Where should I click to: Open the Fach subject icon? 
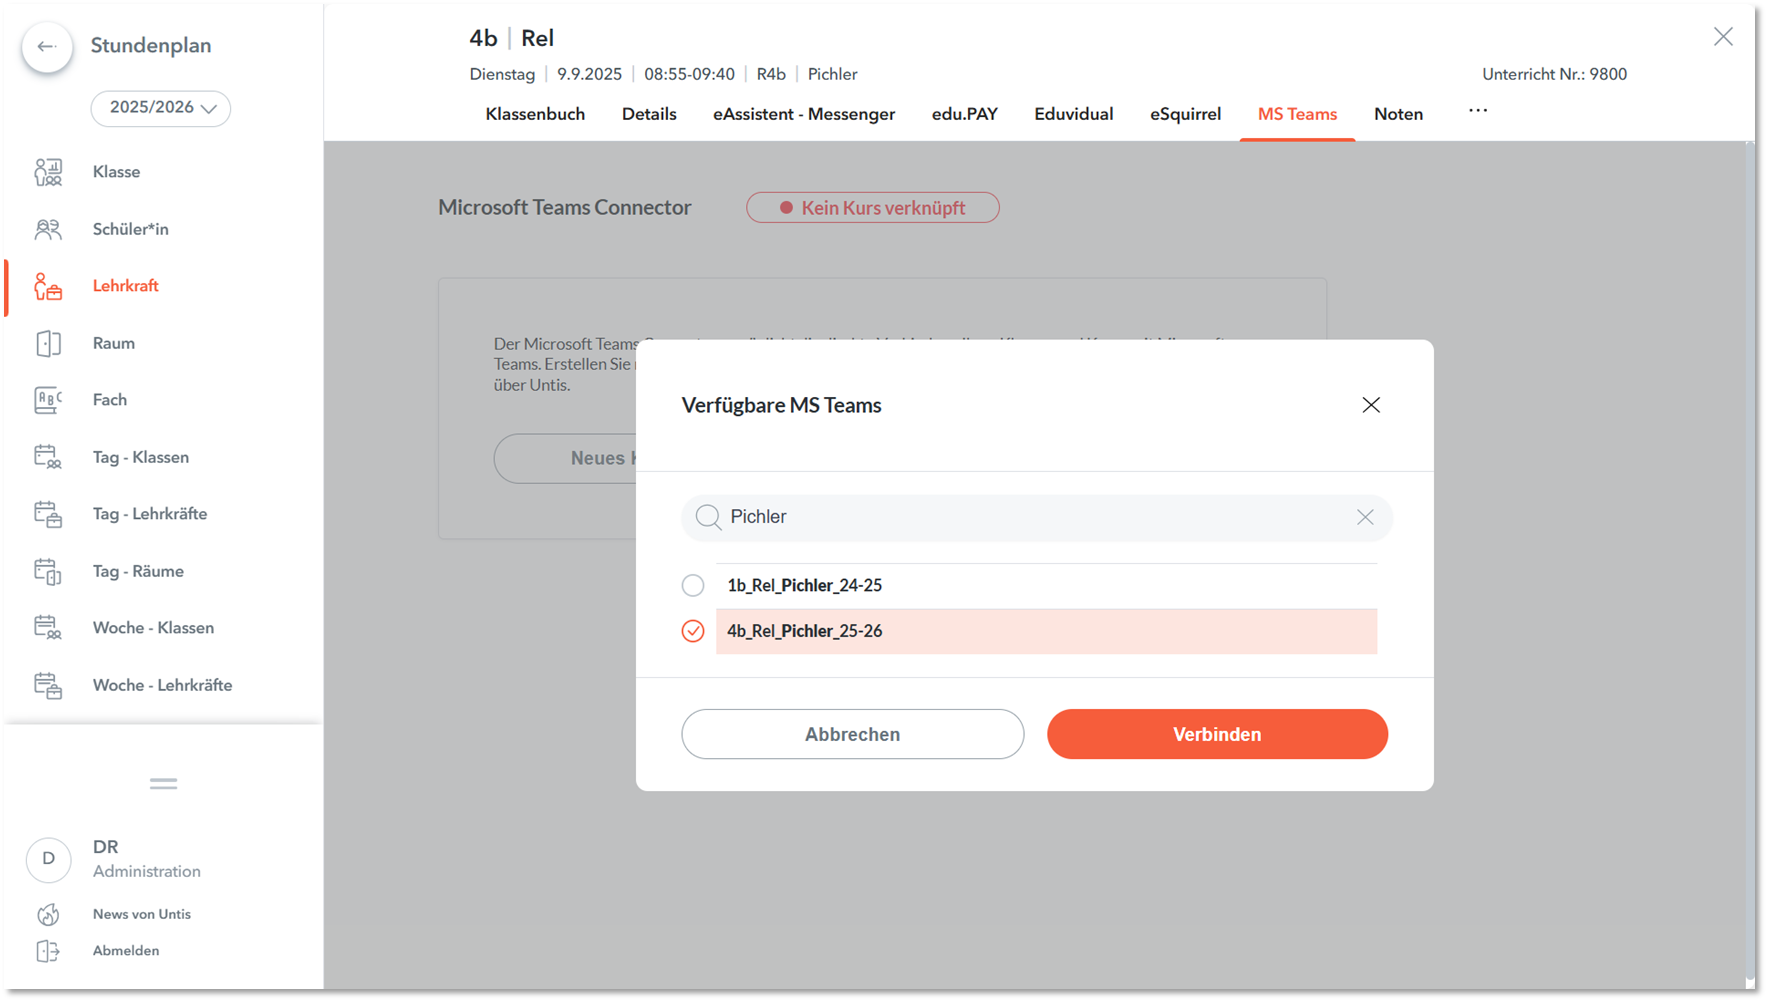pos(48,400)
